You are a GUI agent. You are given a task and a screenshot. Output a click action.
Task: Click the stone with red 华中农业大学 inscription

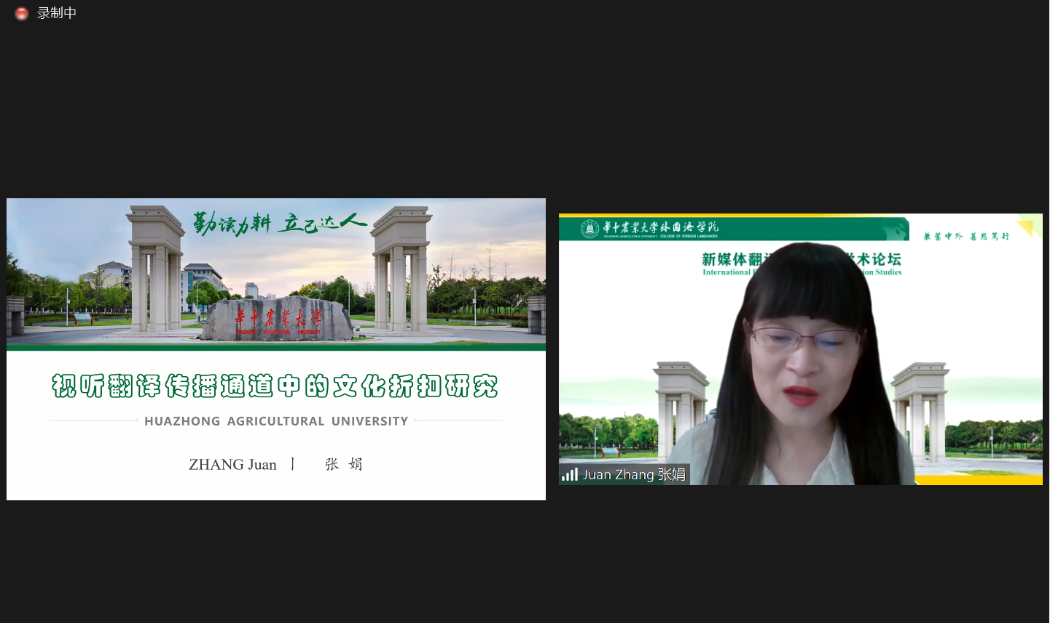click(277, 319)
